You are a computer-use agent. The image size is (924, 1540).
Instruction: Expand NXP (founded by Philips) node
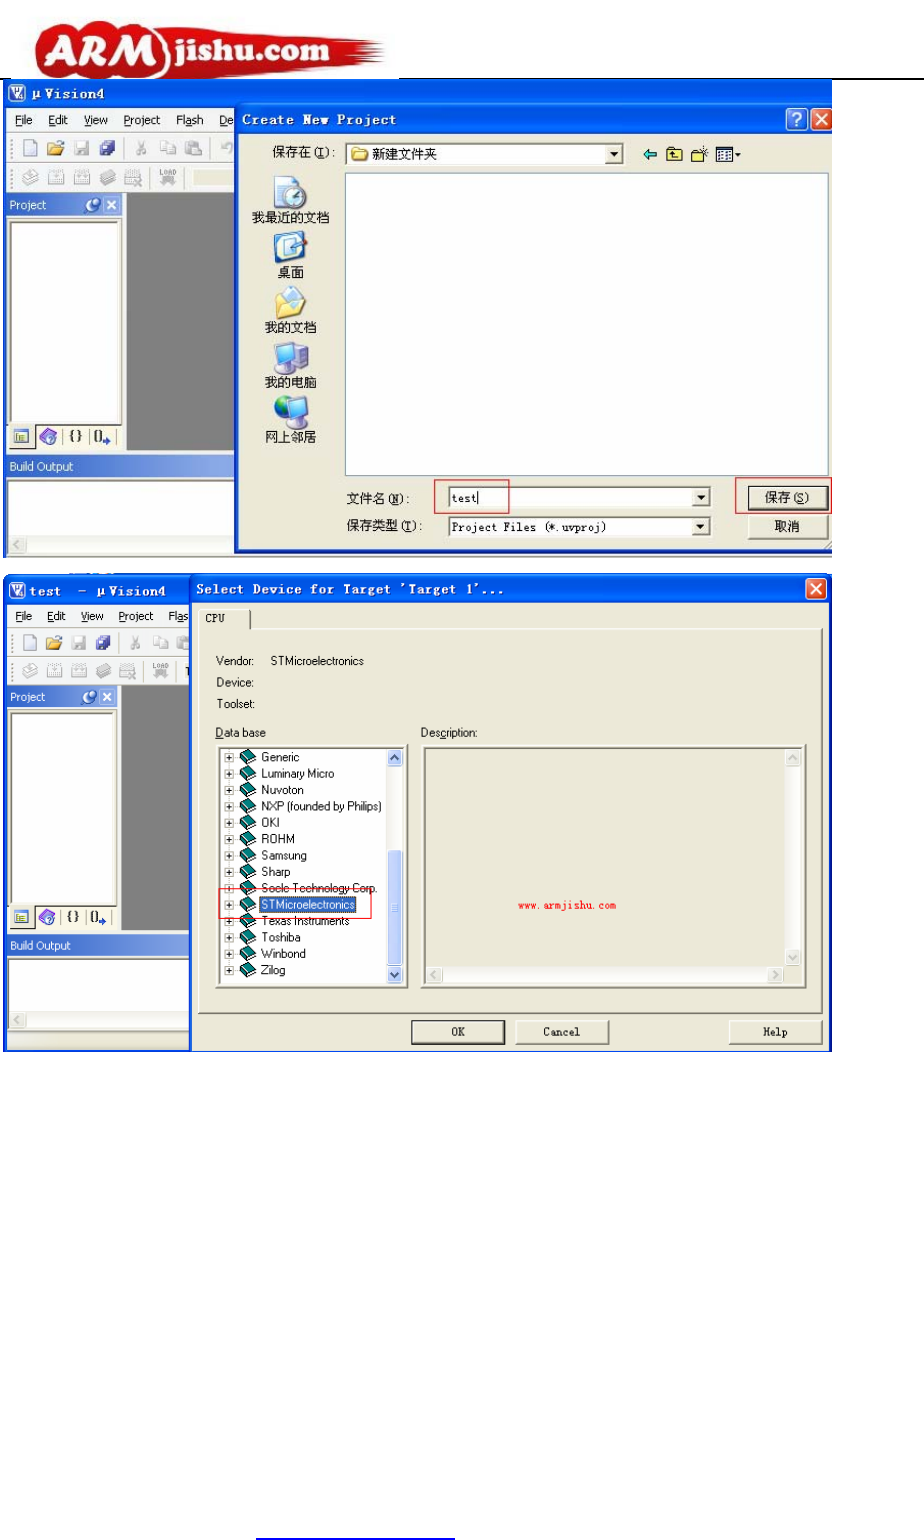click(229, 807)
